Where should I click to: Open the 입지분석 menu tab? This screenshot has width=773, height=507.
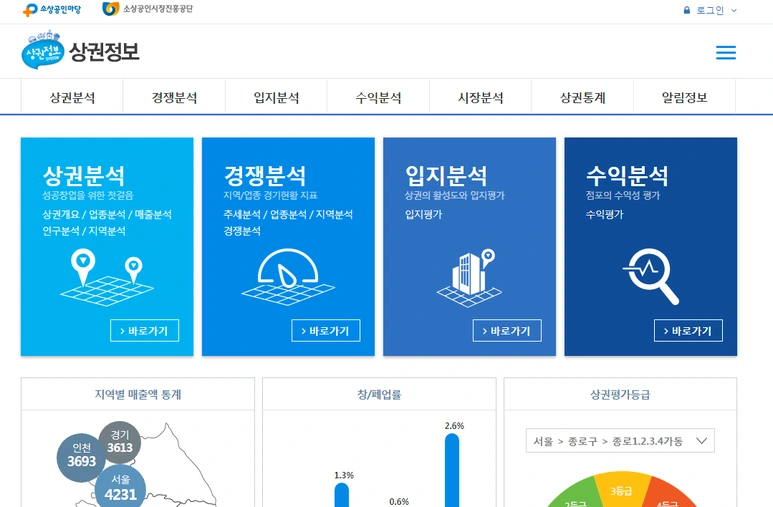pyautogui.click(x=276, y=97)
